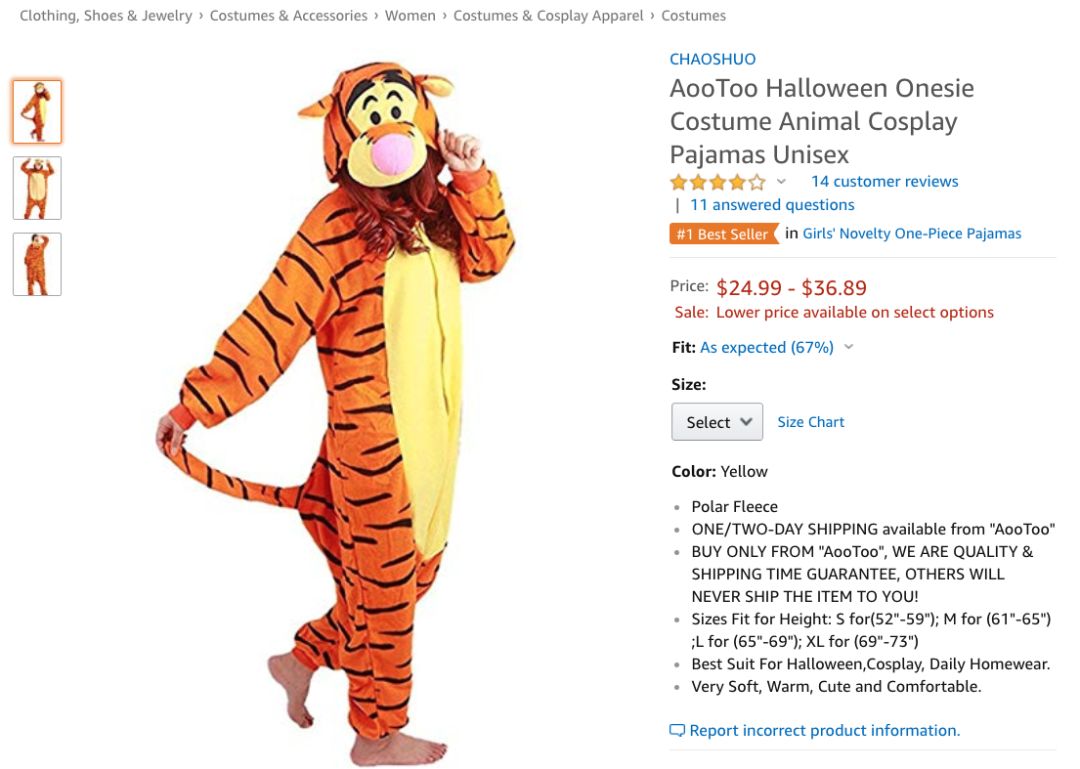Go to Clothing, Shoes & Jewelry breadcrumb
Screen dimensions: 1080x769
tap(105, 16)
